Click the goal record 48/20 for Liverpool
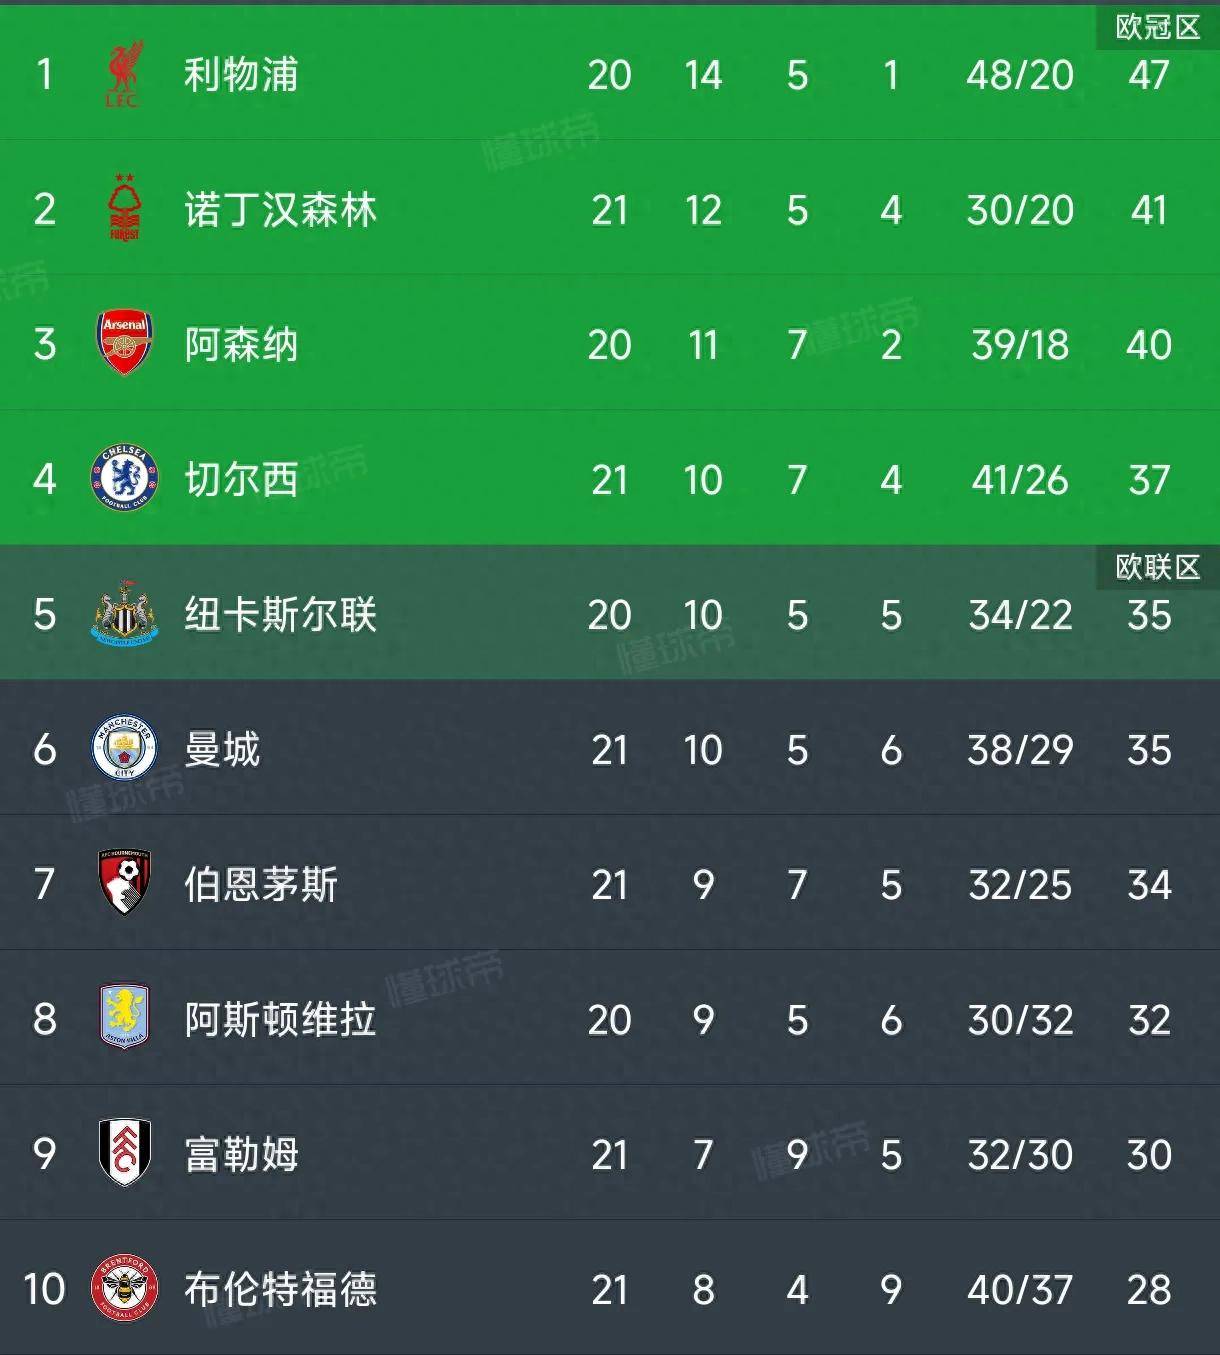Screen dimensions: 1220x1355 [x=1018, y=75]
